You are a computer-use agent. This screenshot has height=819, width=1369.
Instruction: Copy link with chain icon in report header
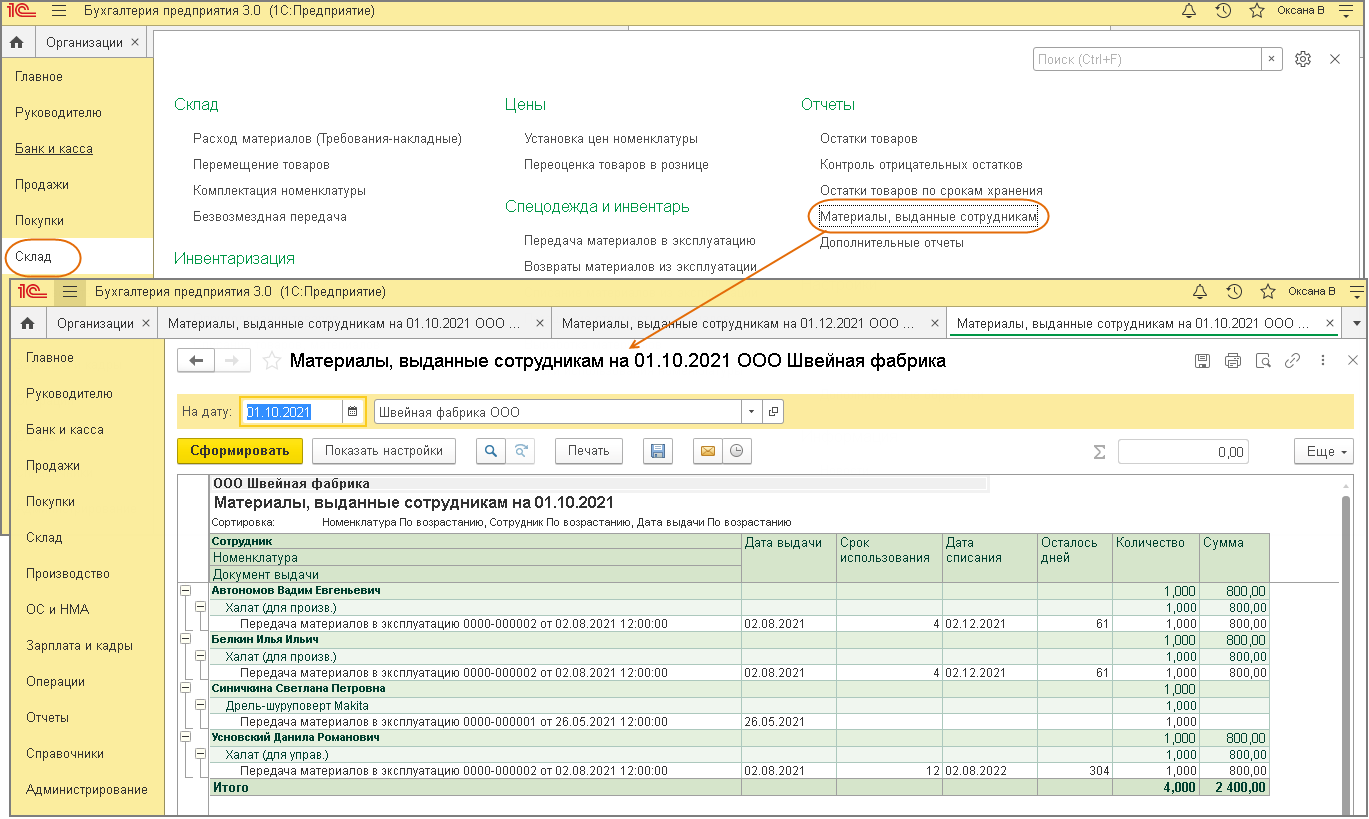(1292, 360)
